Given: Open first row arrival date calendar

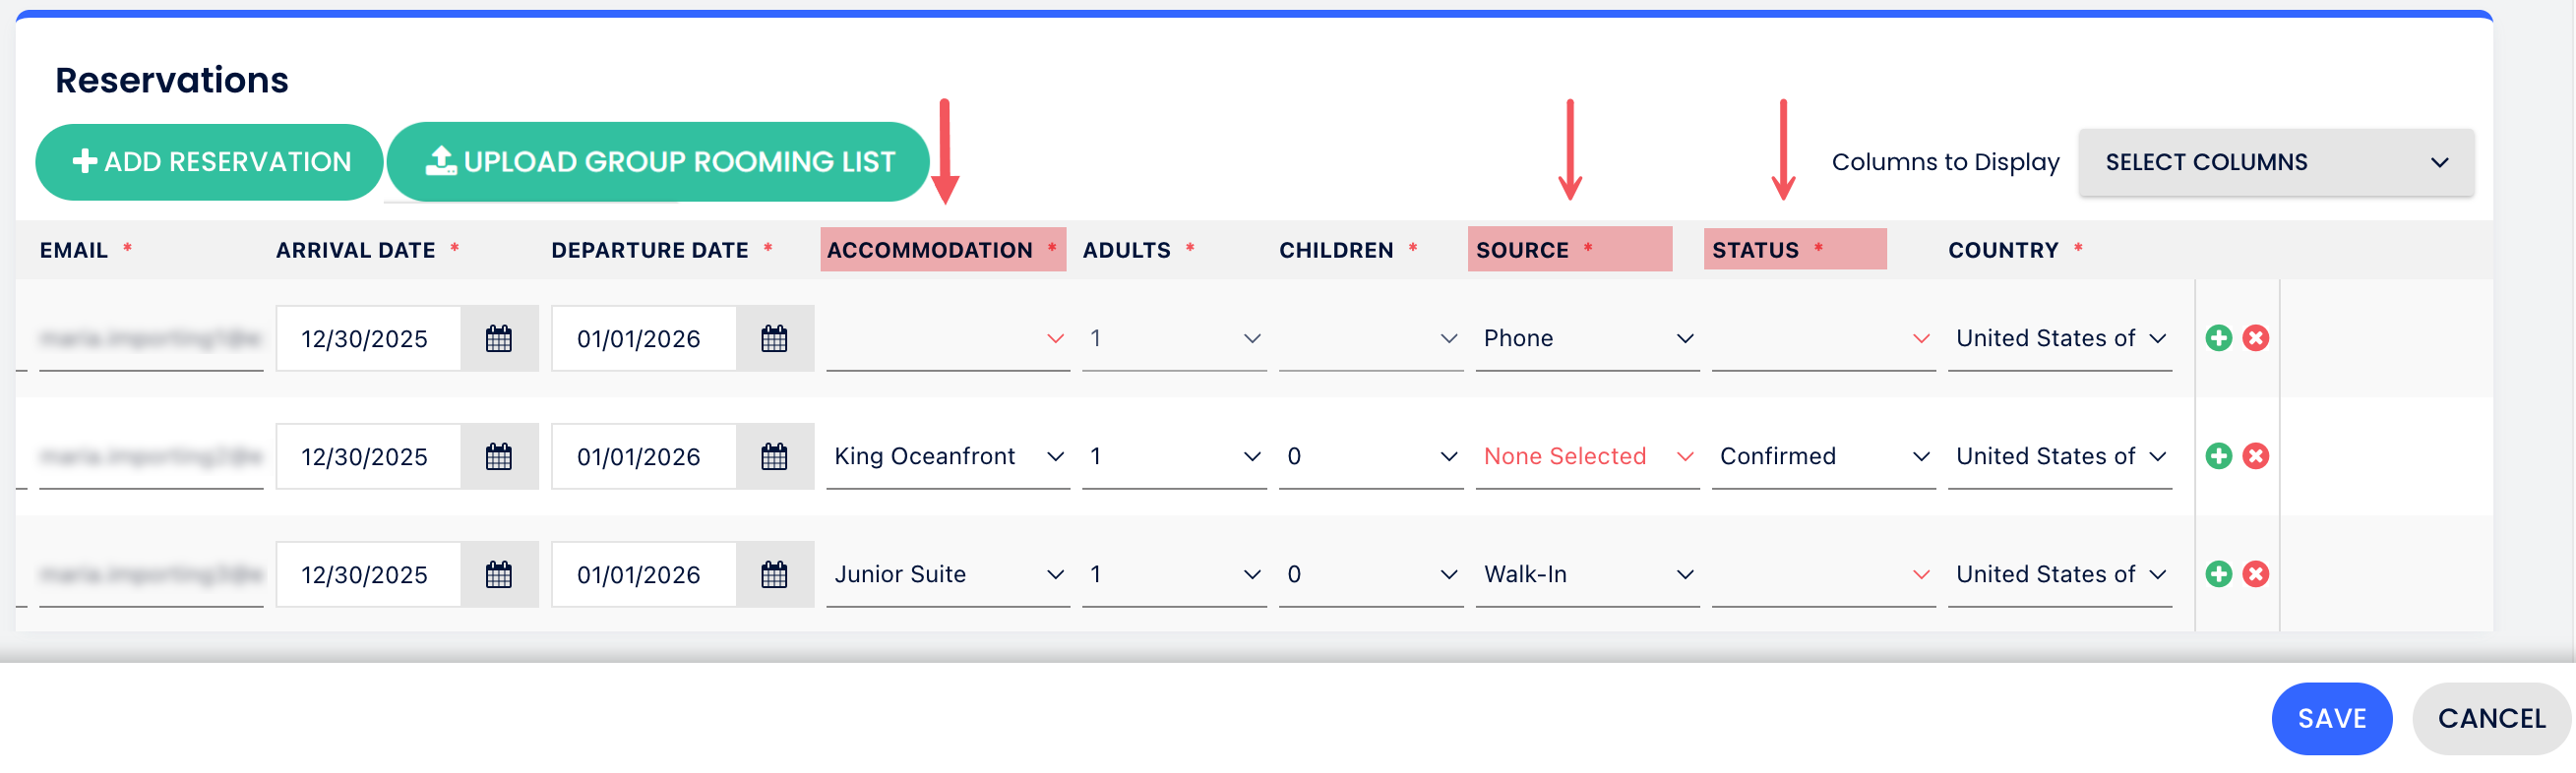Looking at the screenshot, I should [498, 339].
